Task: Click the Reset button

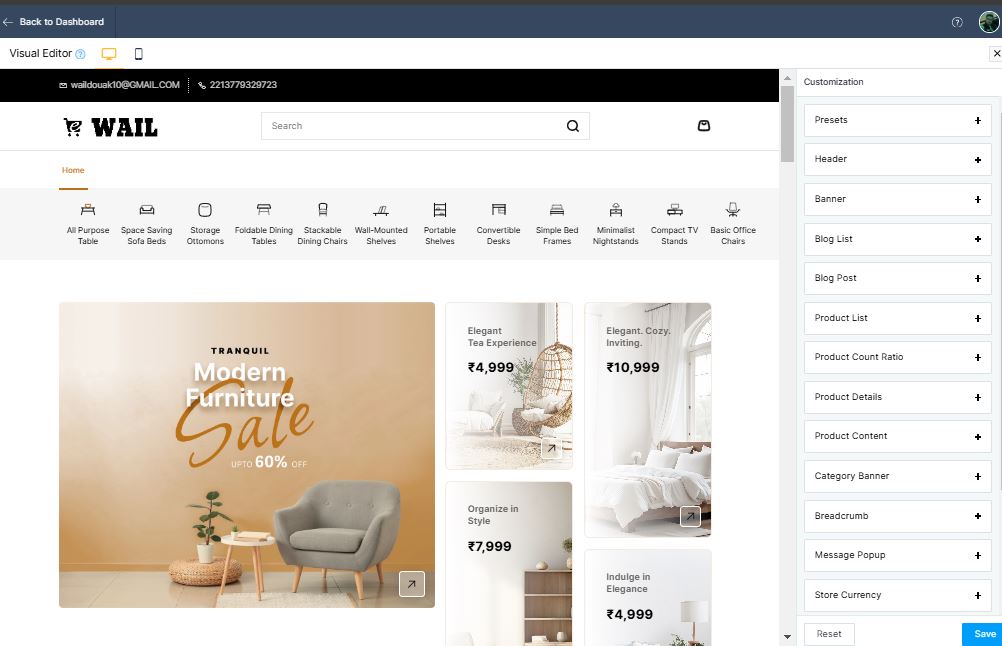Action: [829, 634]
